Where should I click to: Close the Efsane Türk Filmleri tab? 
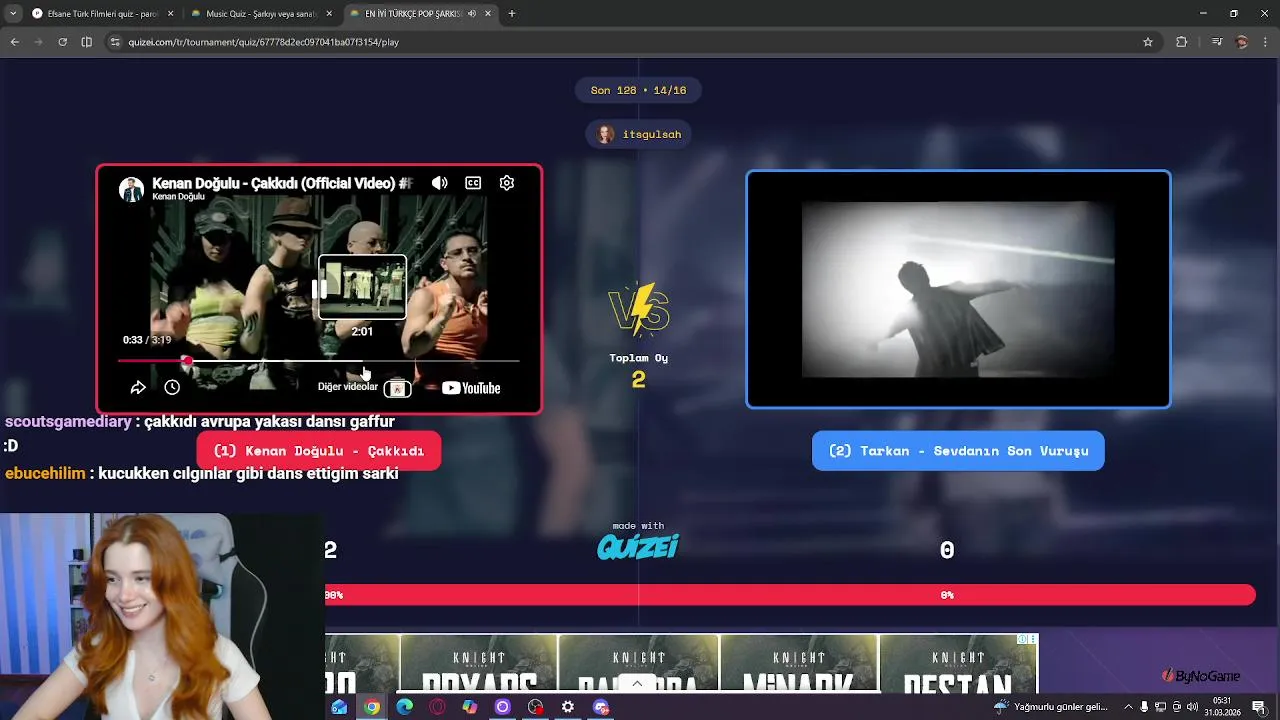pyautogui.click(x=170, y=14)
